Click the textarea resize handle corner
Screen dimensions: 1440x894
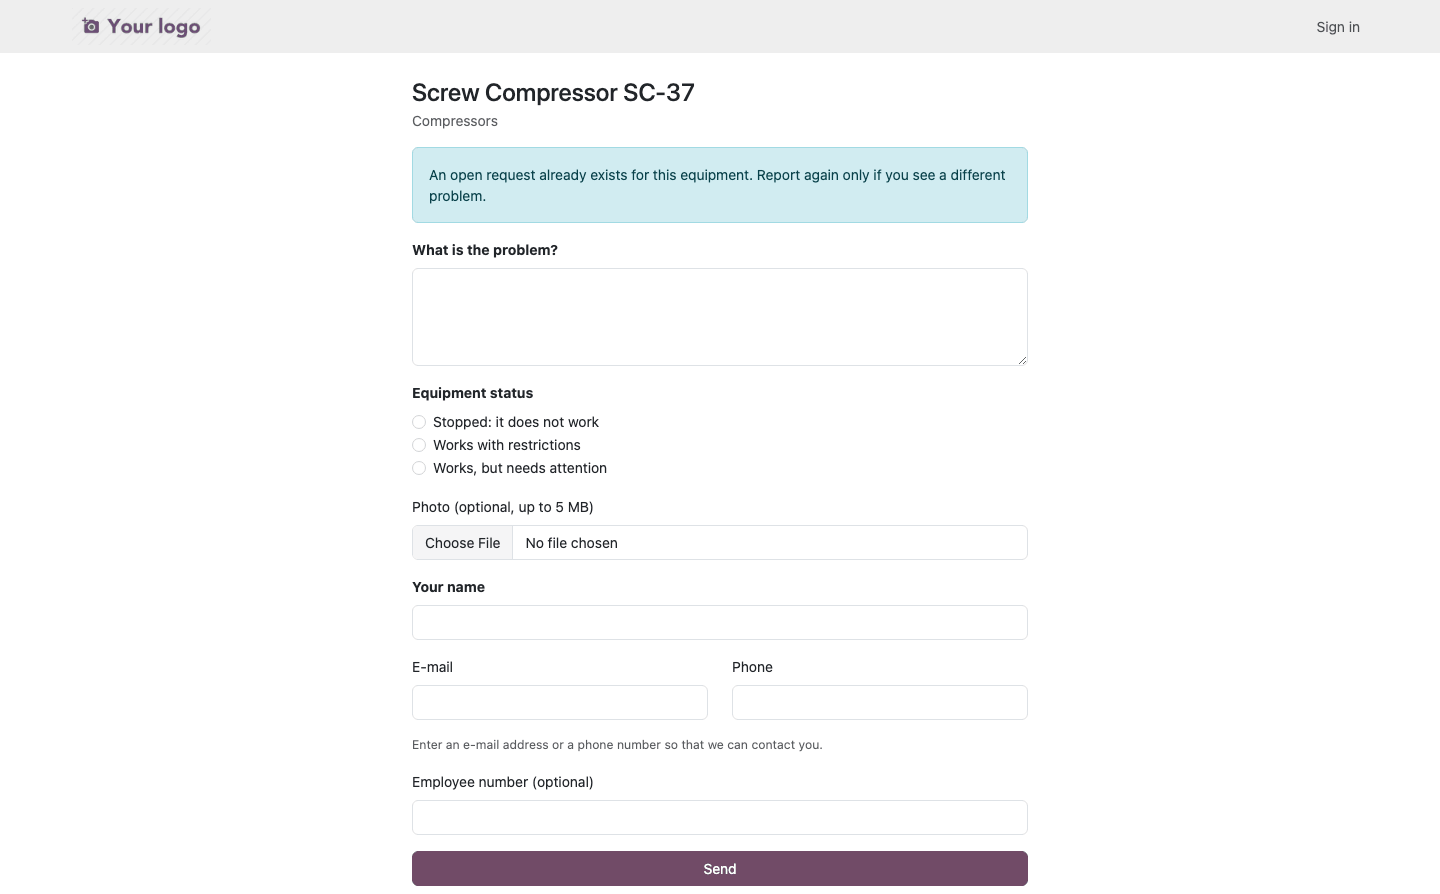(1022, 360)
